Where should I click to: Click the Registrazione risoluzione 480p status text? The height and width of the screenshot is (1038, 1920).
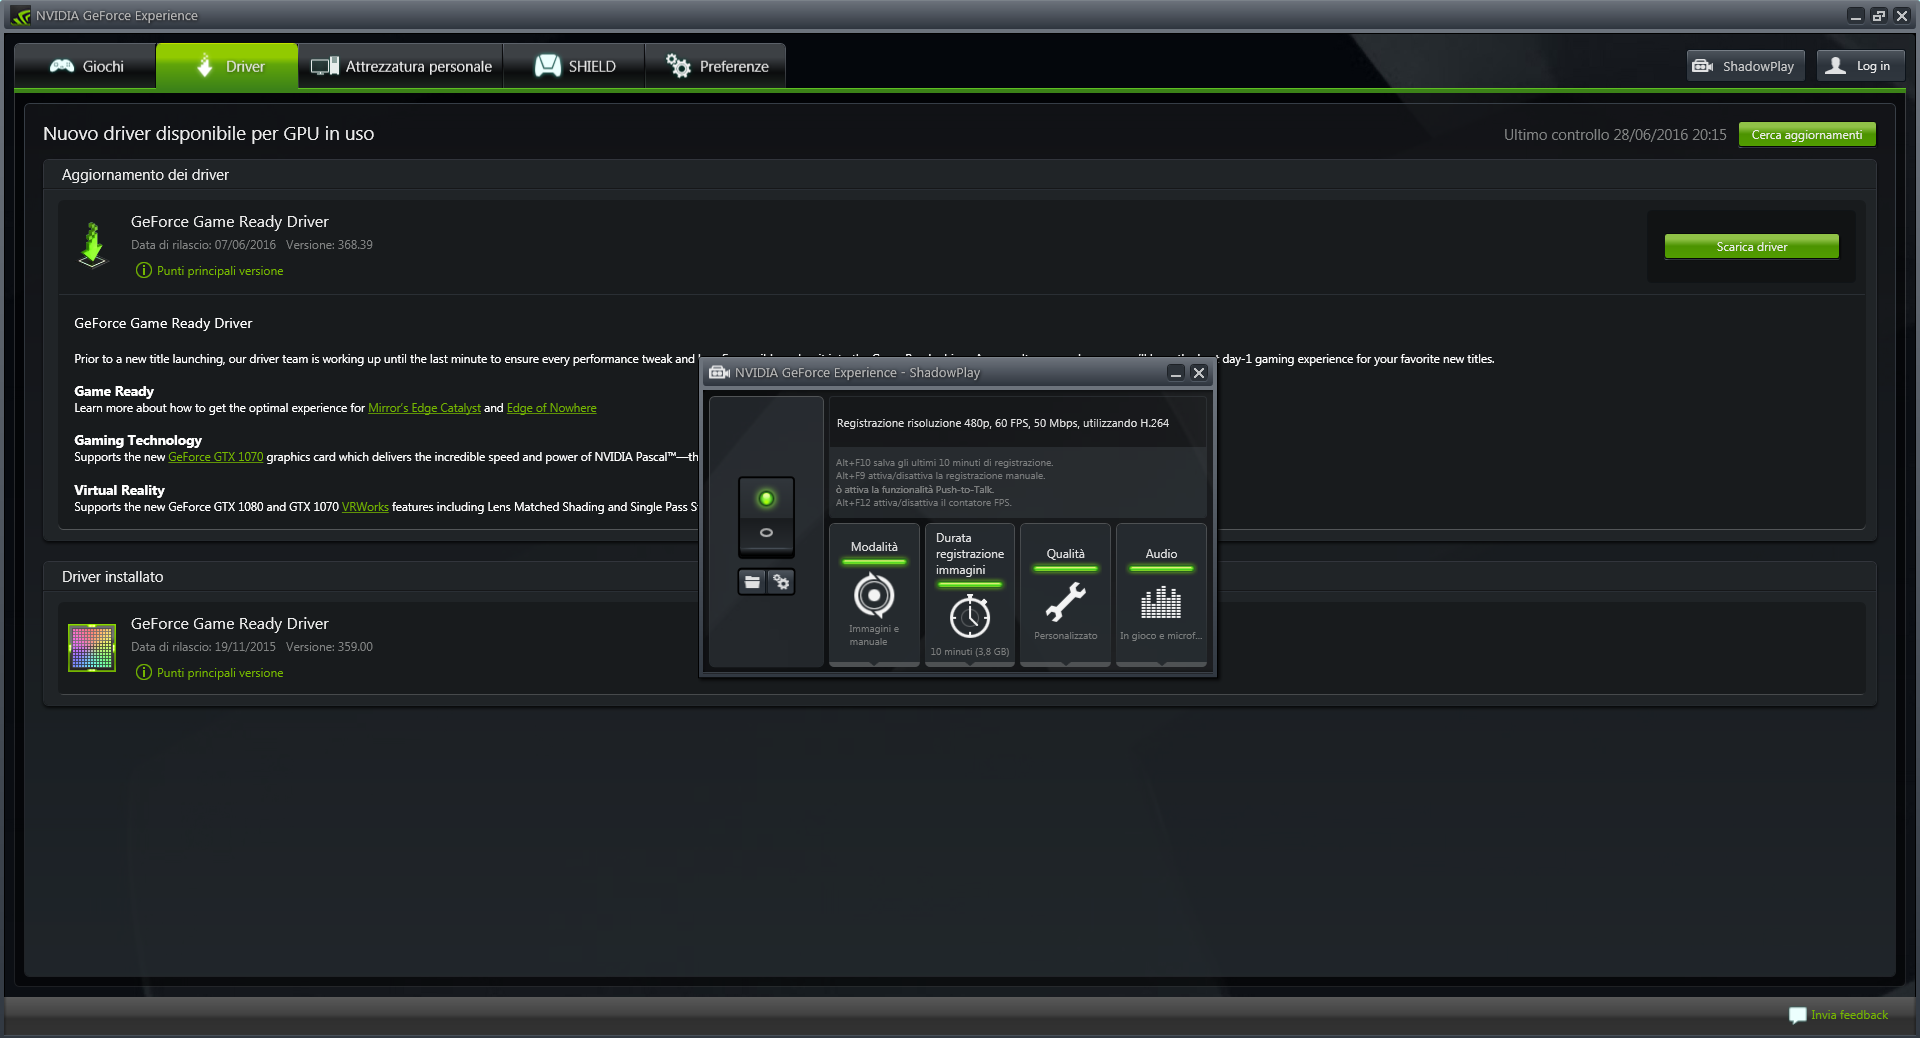click(x=1002, y=423)
